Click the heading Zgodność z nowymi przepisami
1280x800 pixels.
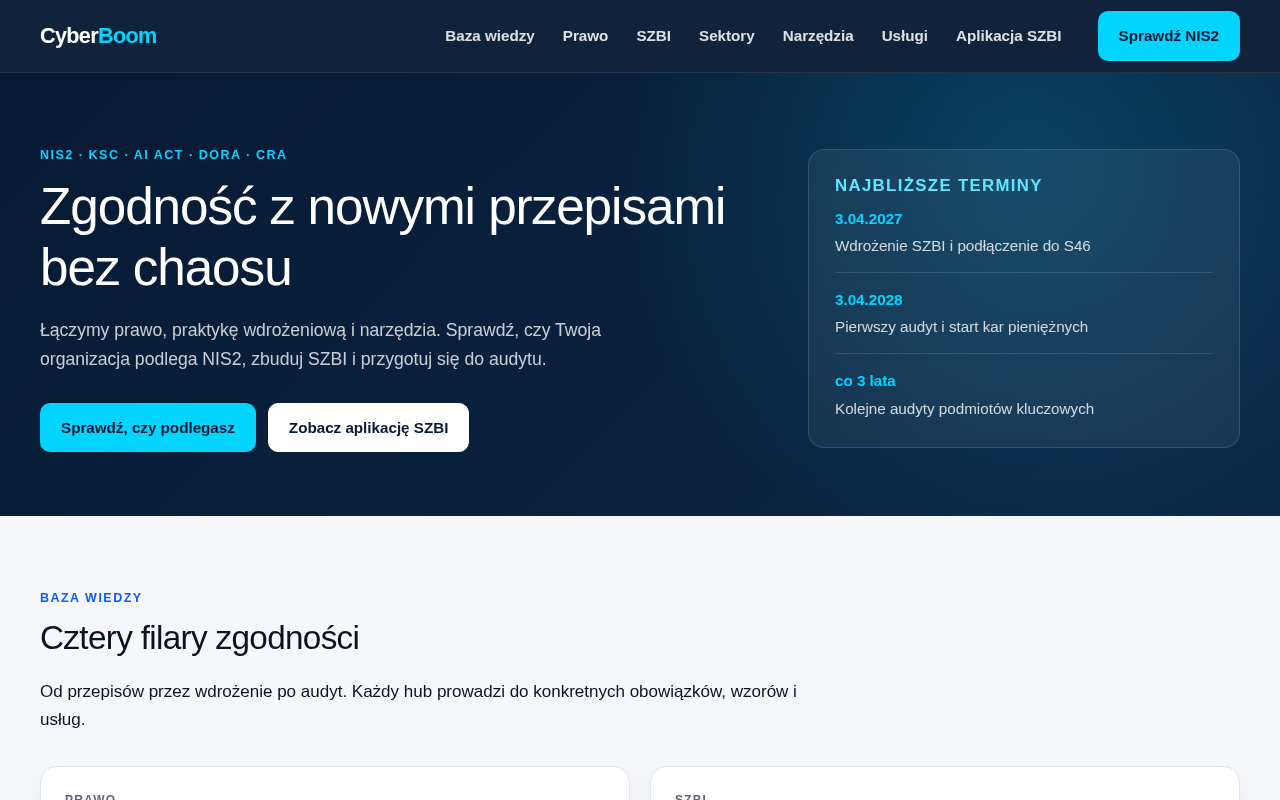[383, 236]
